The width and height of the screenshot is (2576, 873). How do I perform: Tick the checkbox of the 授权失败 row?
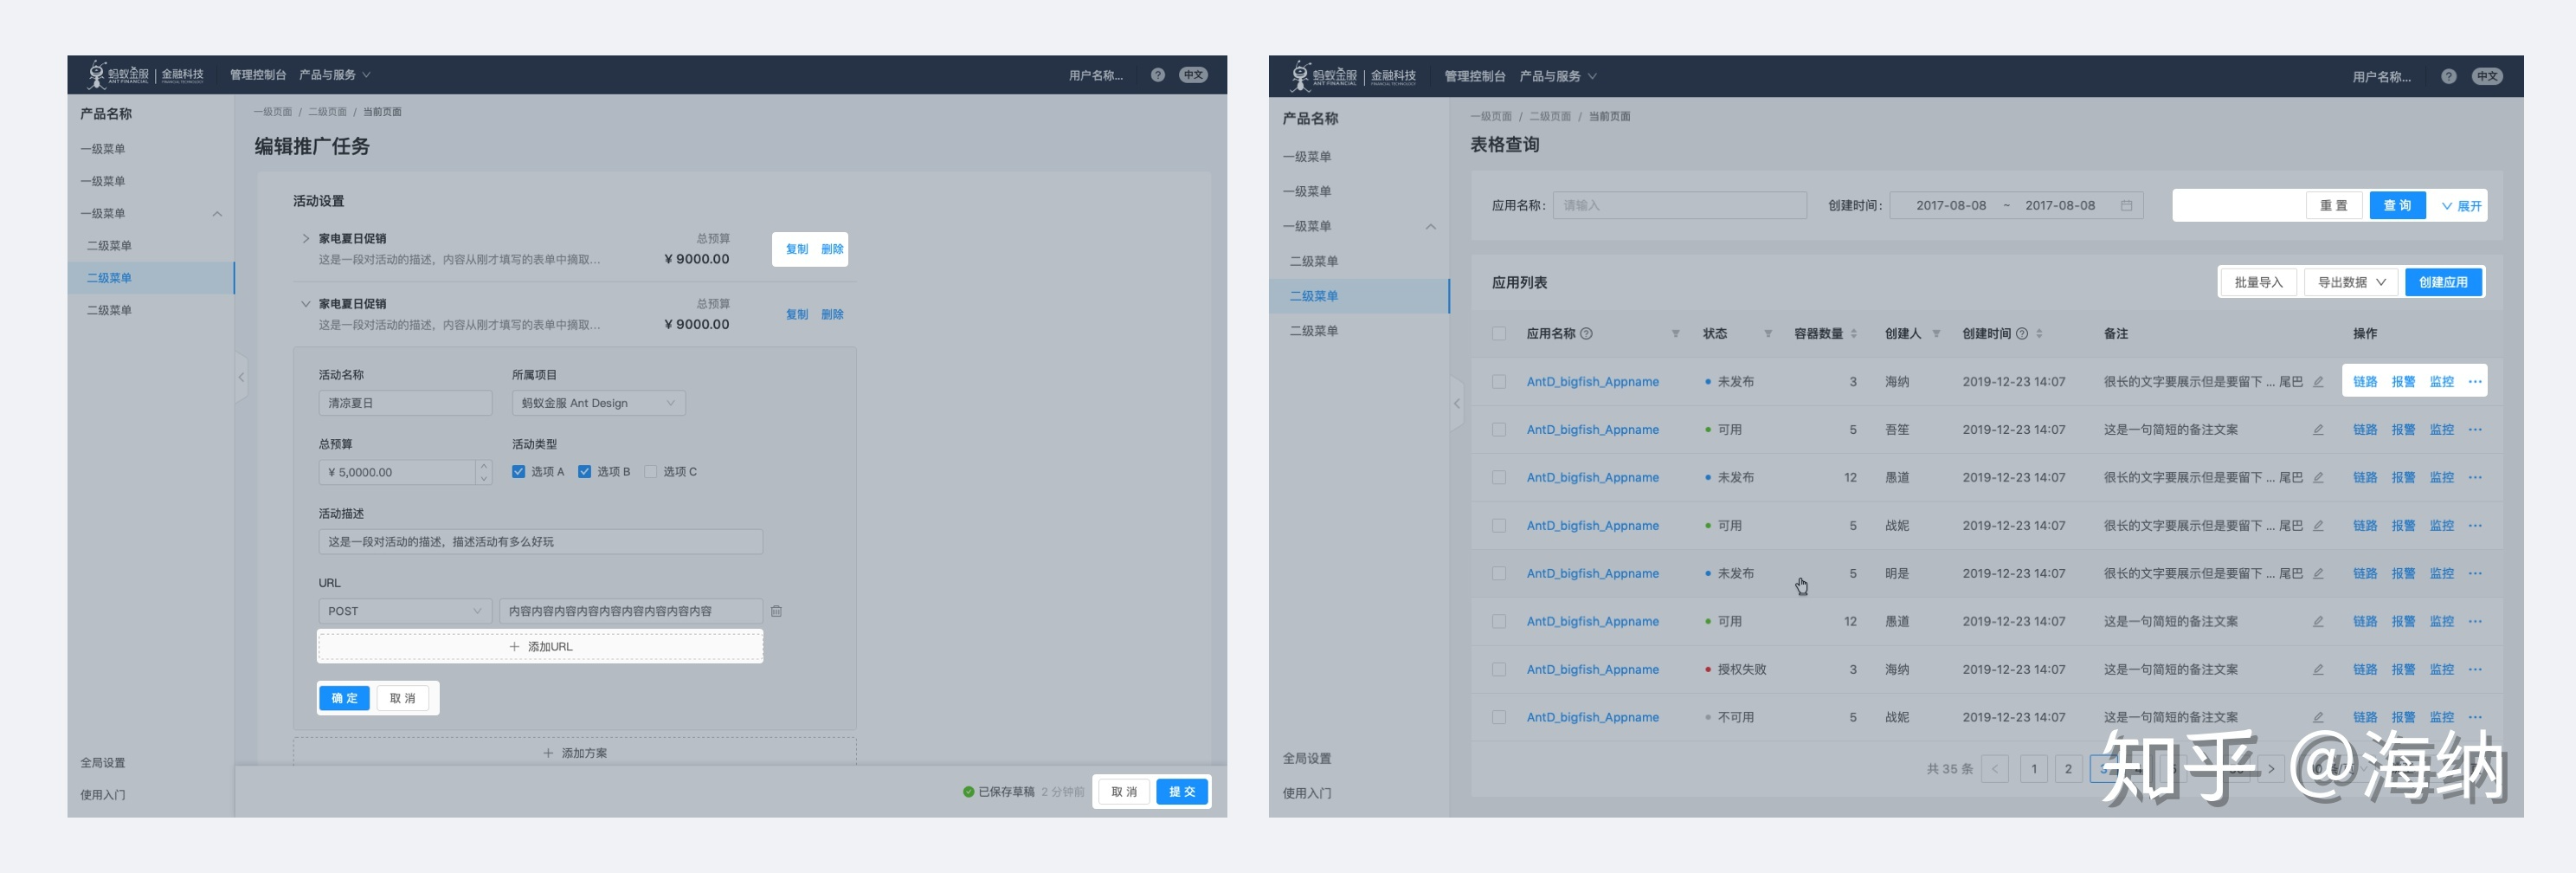tap(1498, 670)
